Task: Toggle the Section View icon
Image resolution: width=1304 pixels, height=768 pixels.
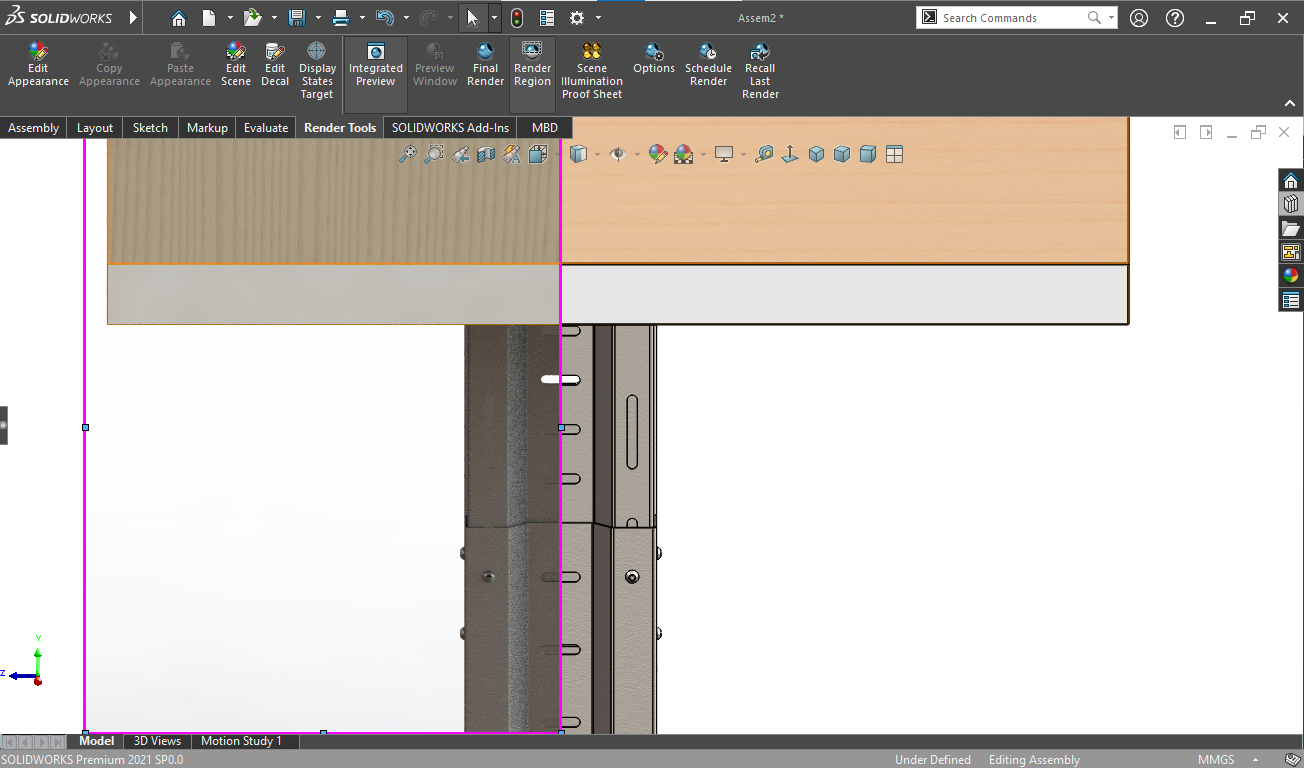Action: 486,154
